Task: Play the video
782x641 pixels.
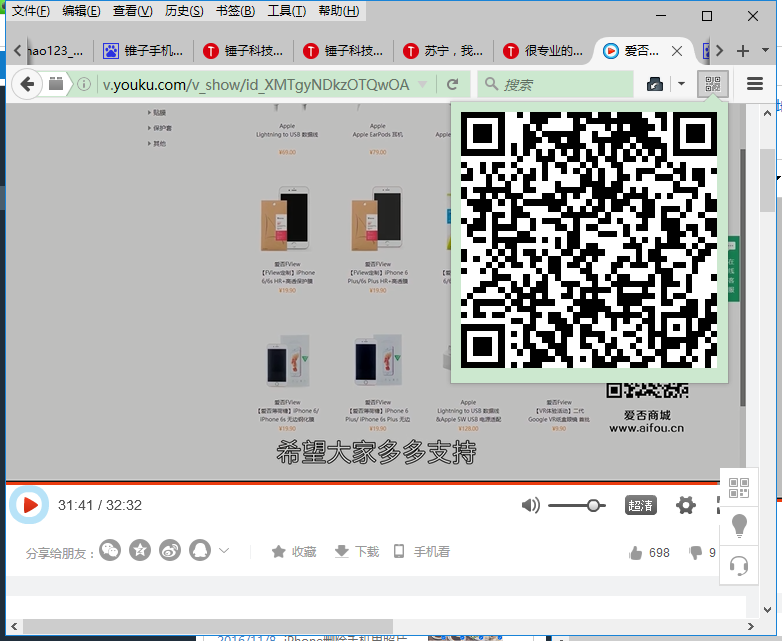Action: pyautogui.click(x=29, y=505)
